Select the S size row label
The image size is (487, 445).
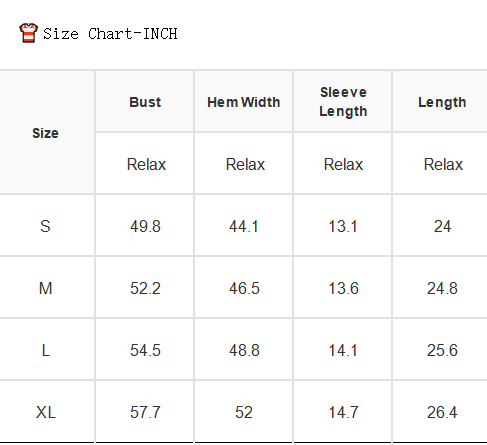pos(45,226)
